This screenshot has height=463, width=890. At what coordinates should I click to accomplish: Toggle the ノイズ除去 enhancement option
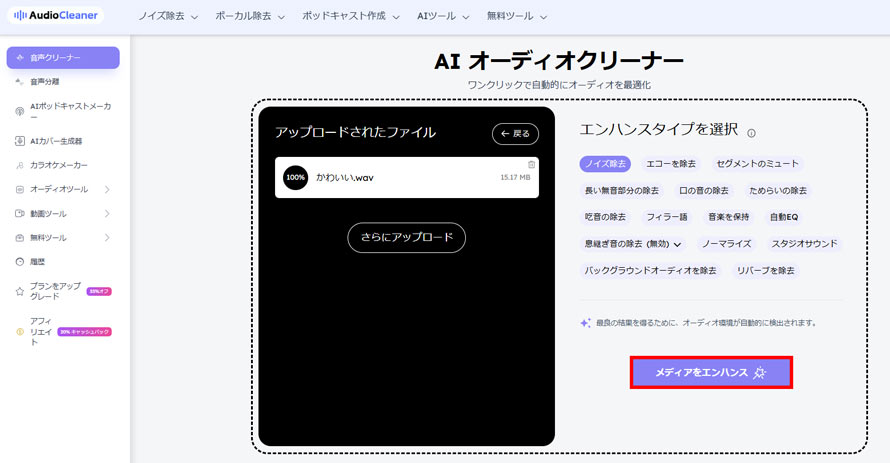[x=605, y=163]
